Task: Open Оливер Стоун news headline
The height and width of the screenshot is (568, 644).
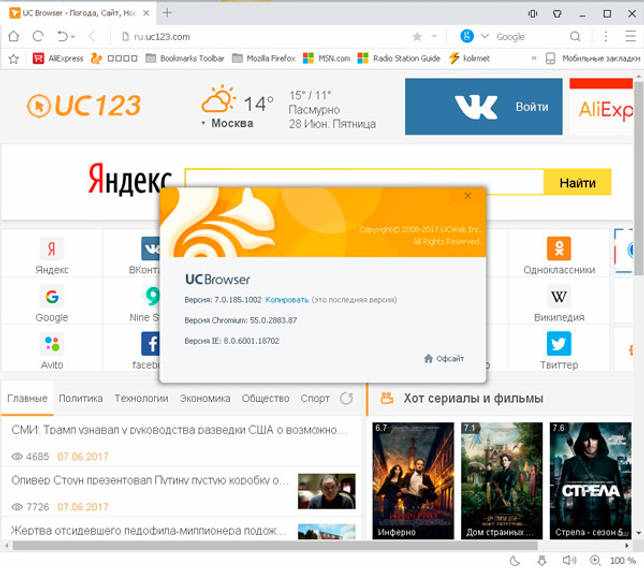Action: click(150, 480)
